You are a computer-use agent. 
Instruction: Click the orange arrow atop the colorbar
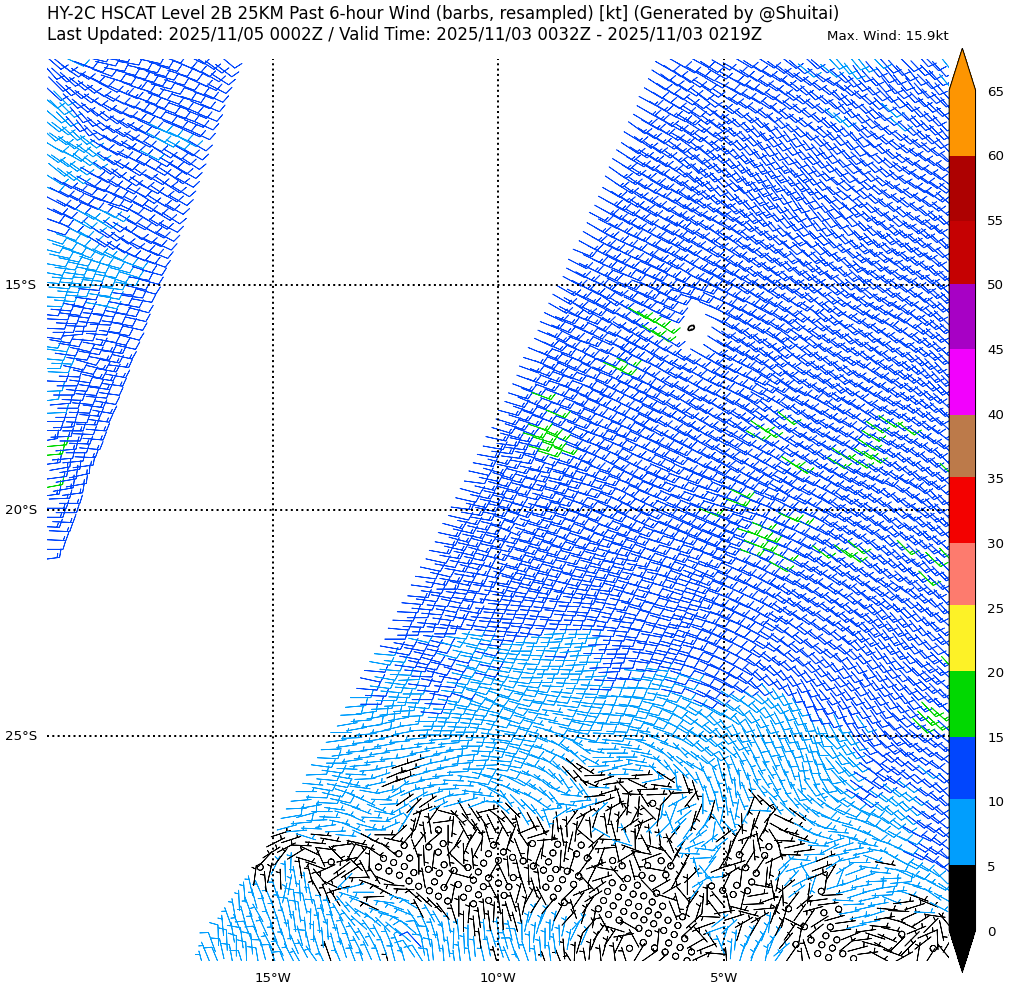pyautogui.click(x=961, y=72)
